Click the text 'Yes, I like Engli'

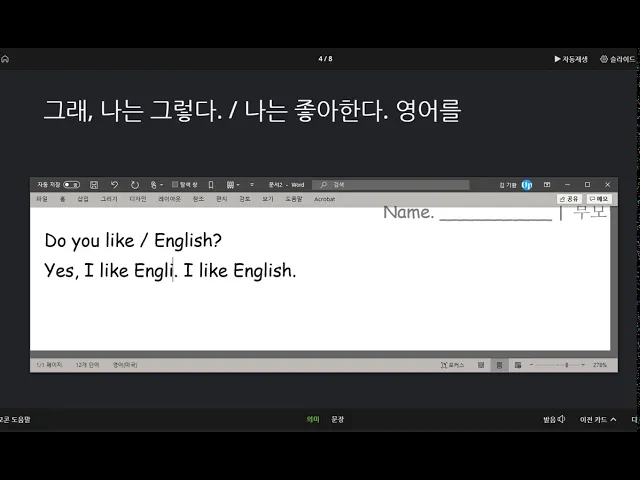tap(109, 271)
